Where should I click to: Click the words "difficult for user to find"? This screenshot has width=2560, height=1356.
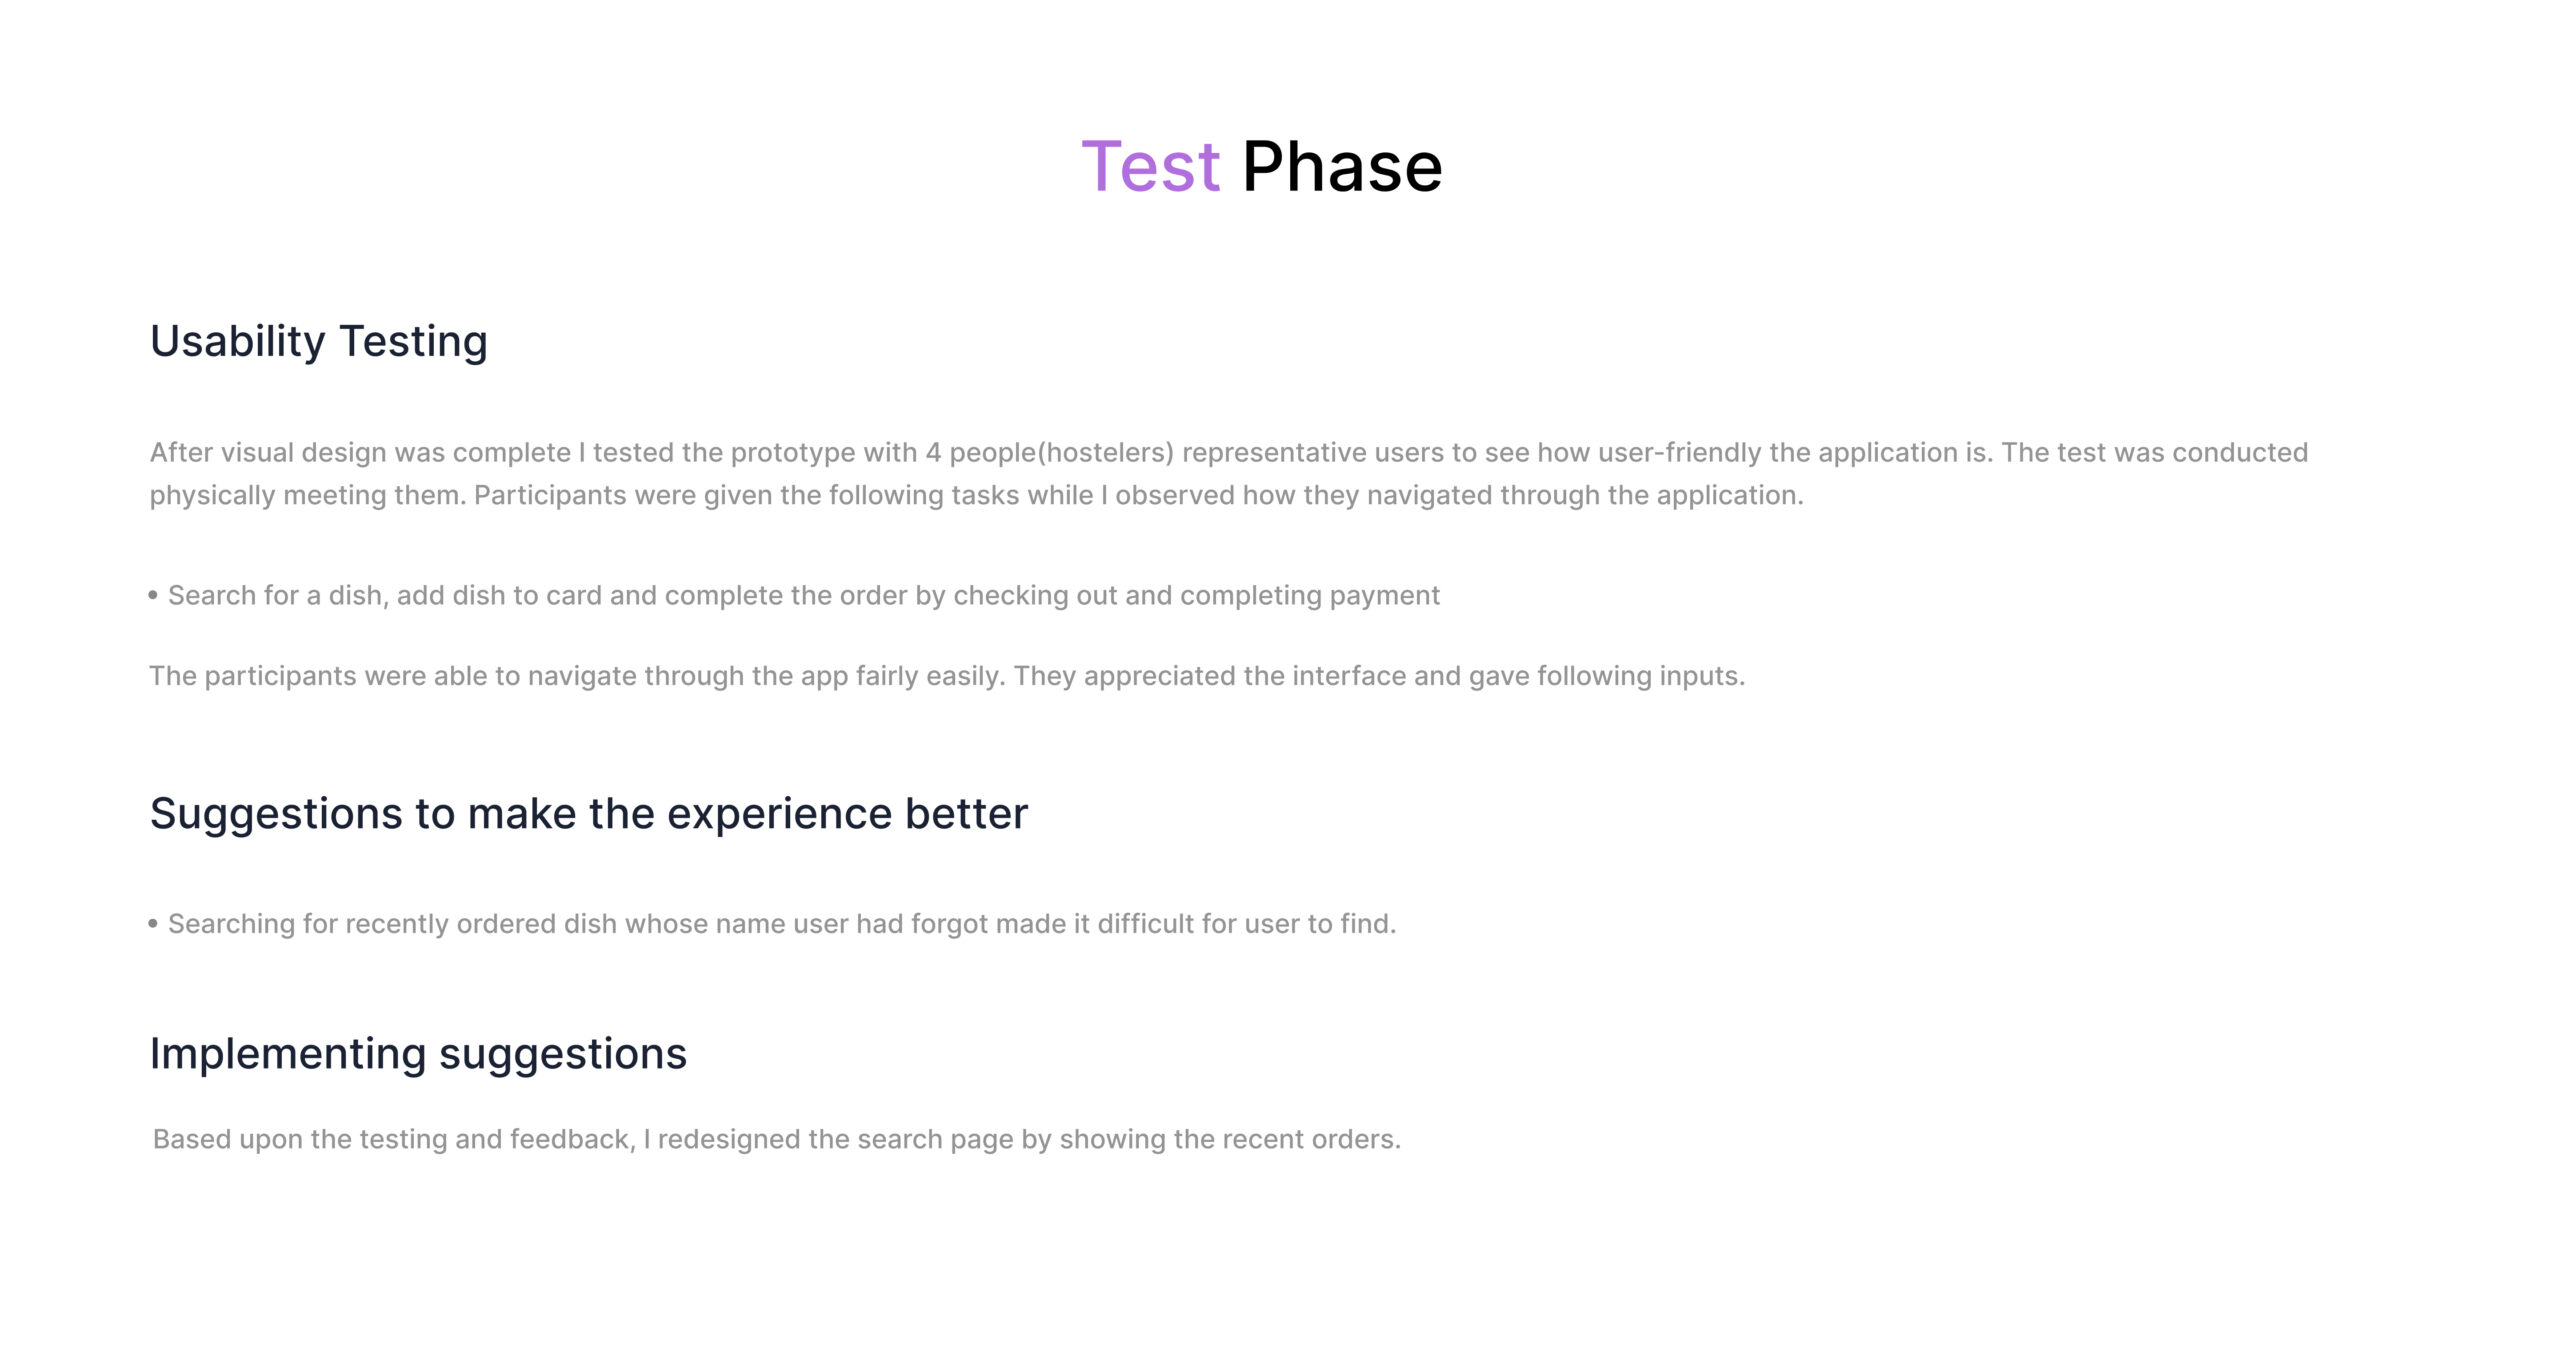click(x=1246, y=924)
